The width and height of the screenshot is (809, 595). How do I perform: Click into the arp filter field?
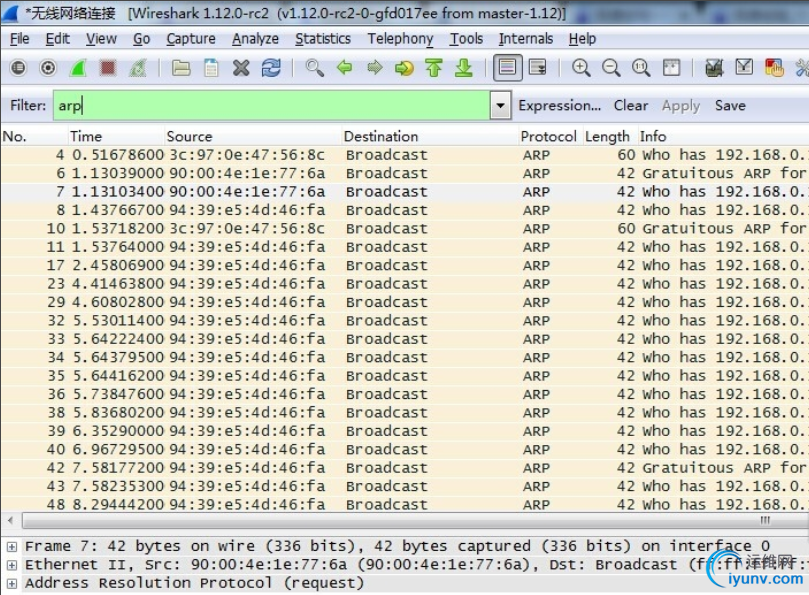pos(271,105)
